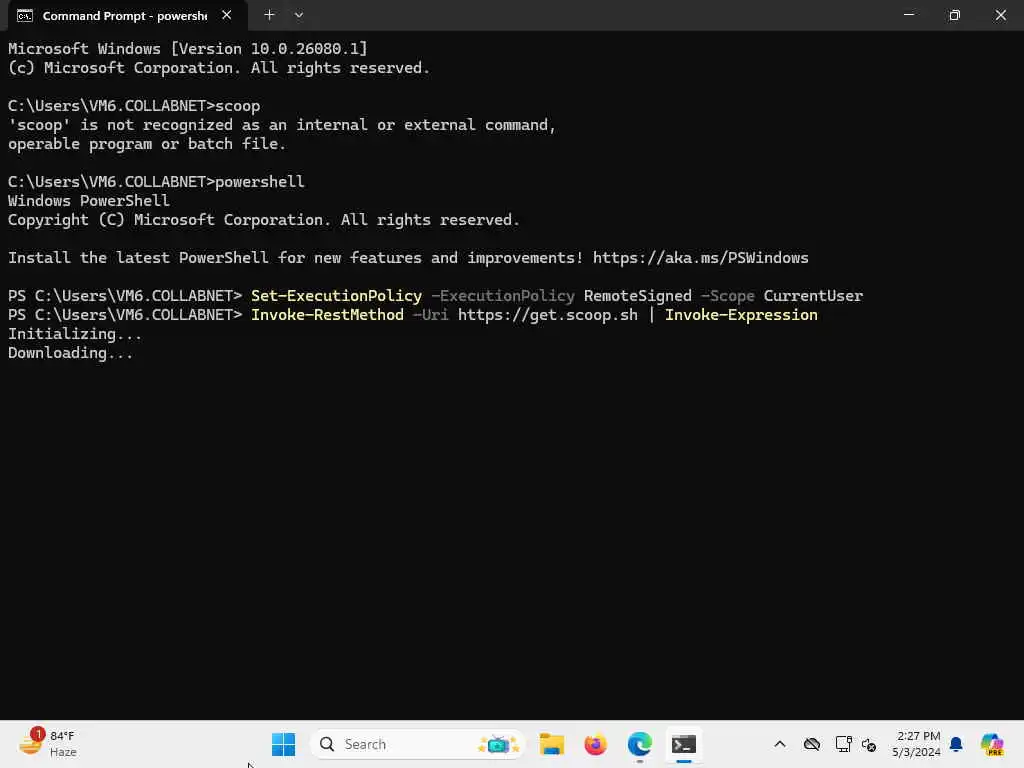
Task: Open File Explorer from taskbar
Action: tap(552, 744)
